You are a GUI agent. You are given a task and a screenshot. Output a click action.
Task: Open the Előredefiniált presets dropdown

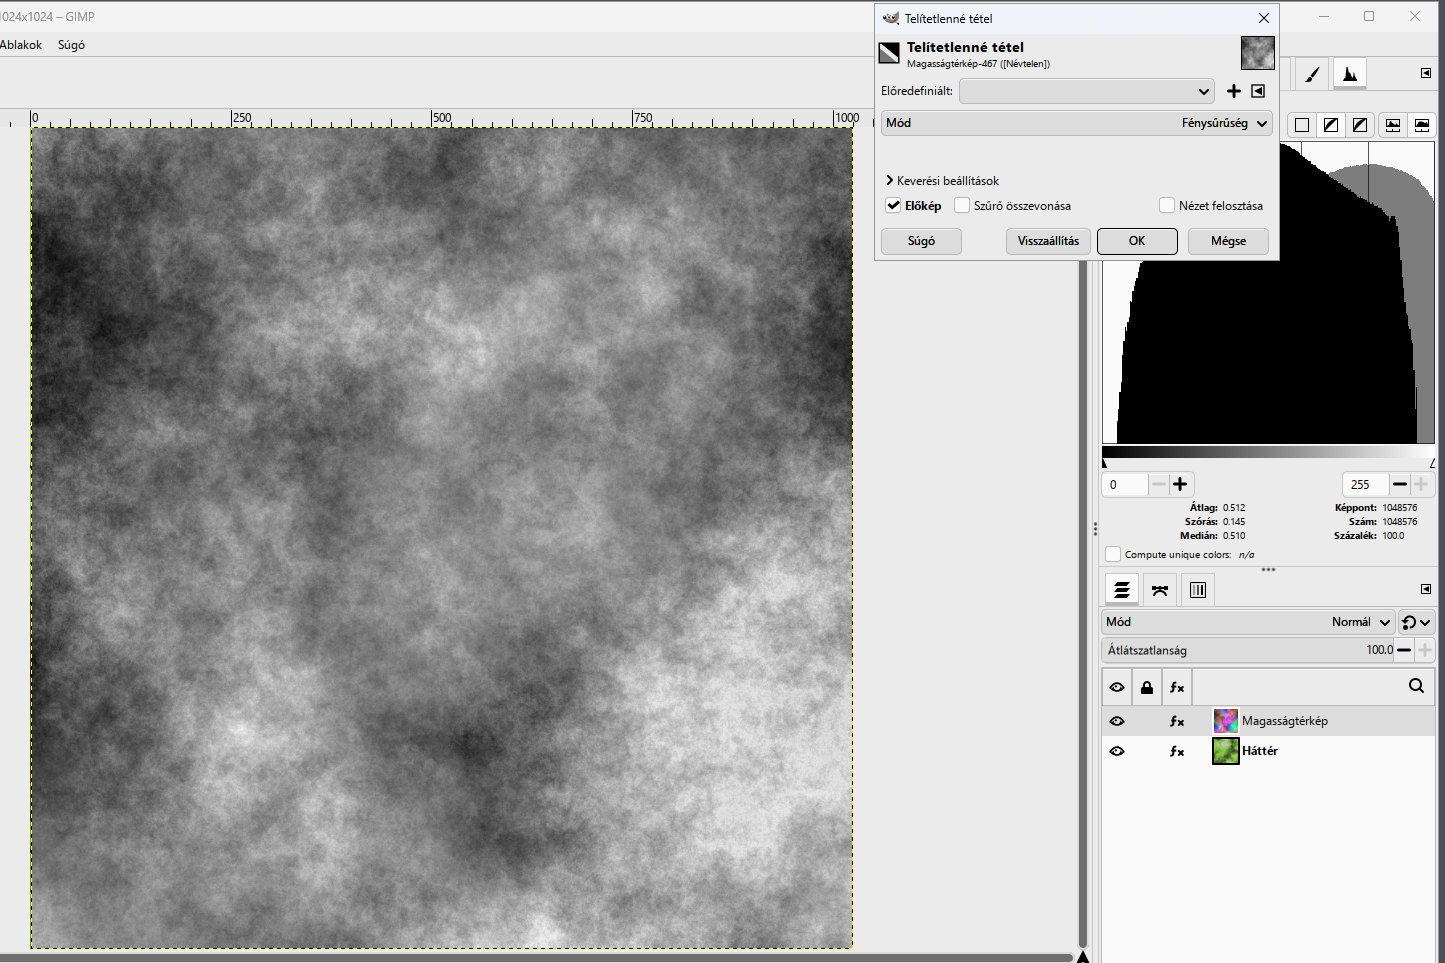tap(1087, 91)
